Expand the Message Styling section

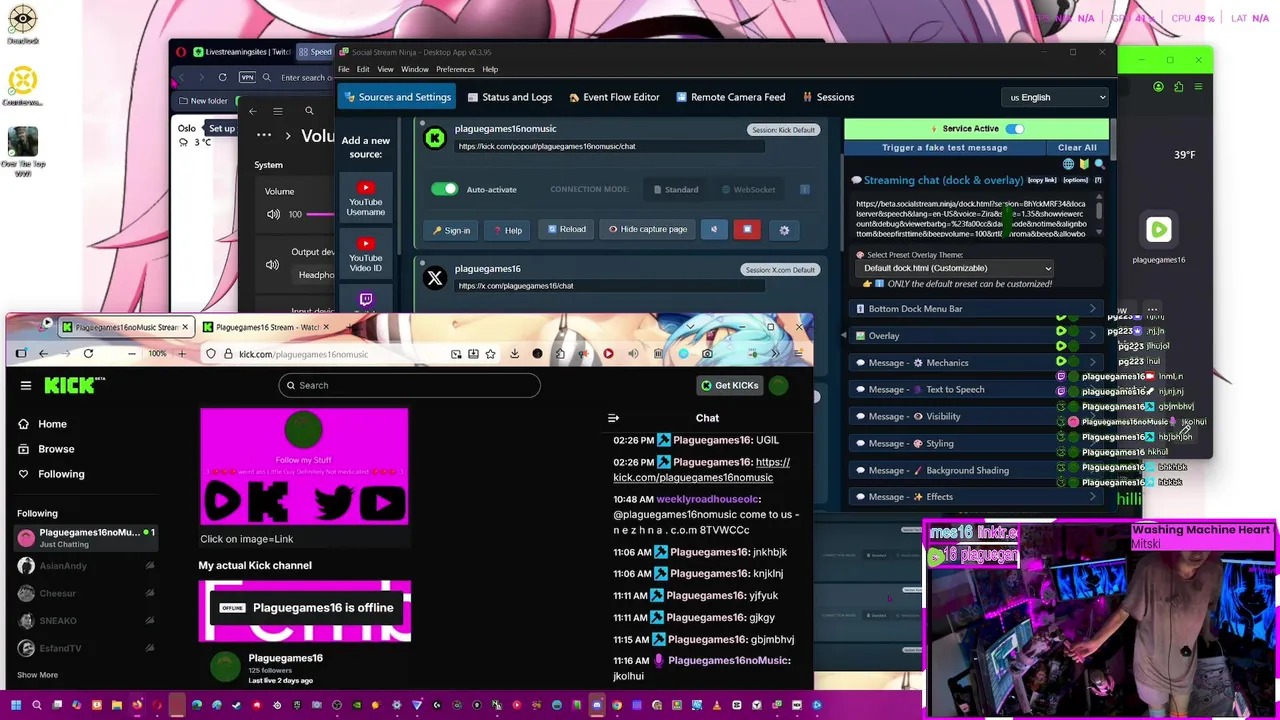976,444
